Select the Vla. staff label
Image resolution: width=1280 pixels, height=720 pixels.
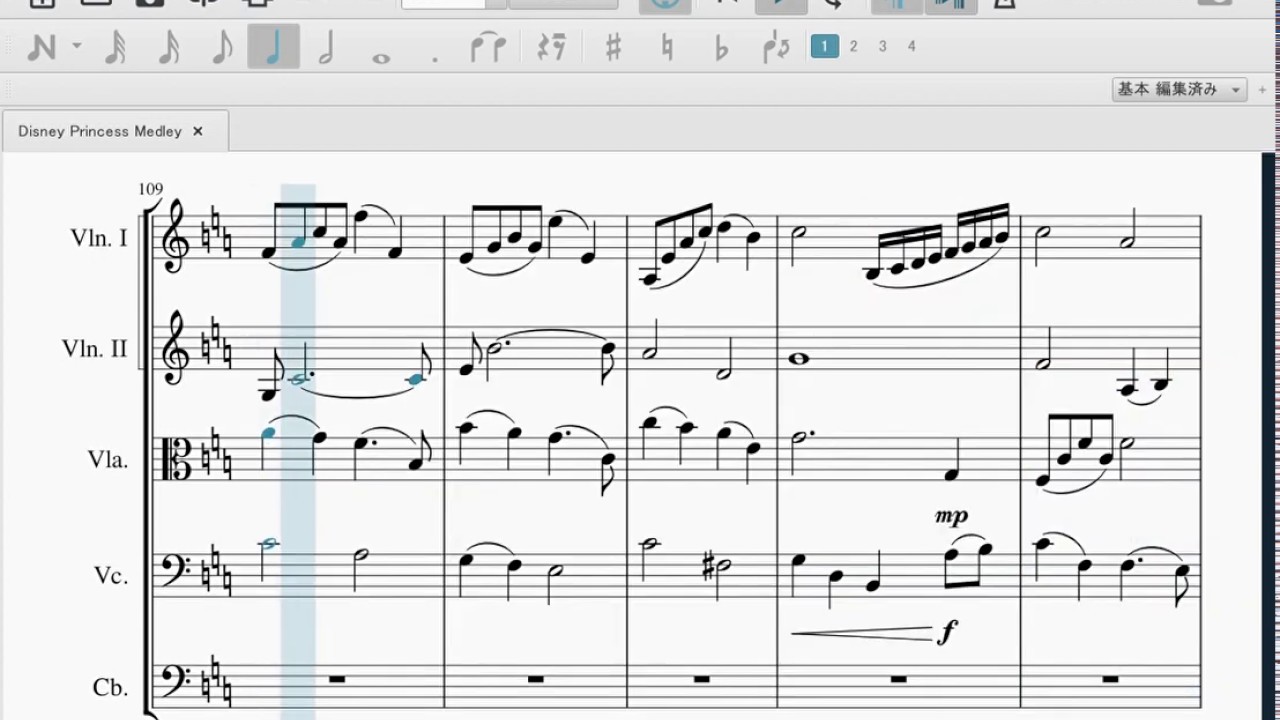[108, 460]
